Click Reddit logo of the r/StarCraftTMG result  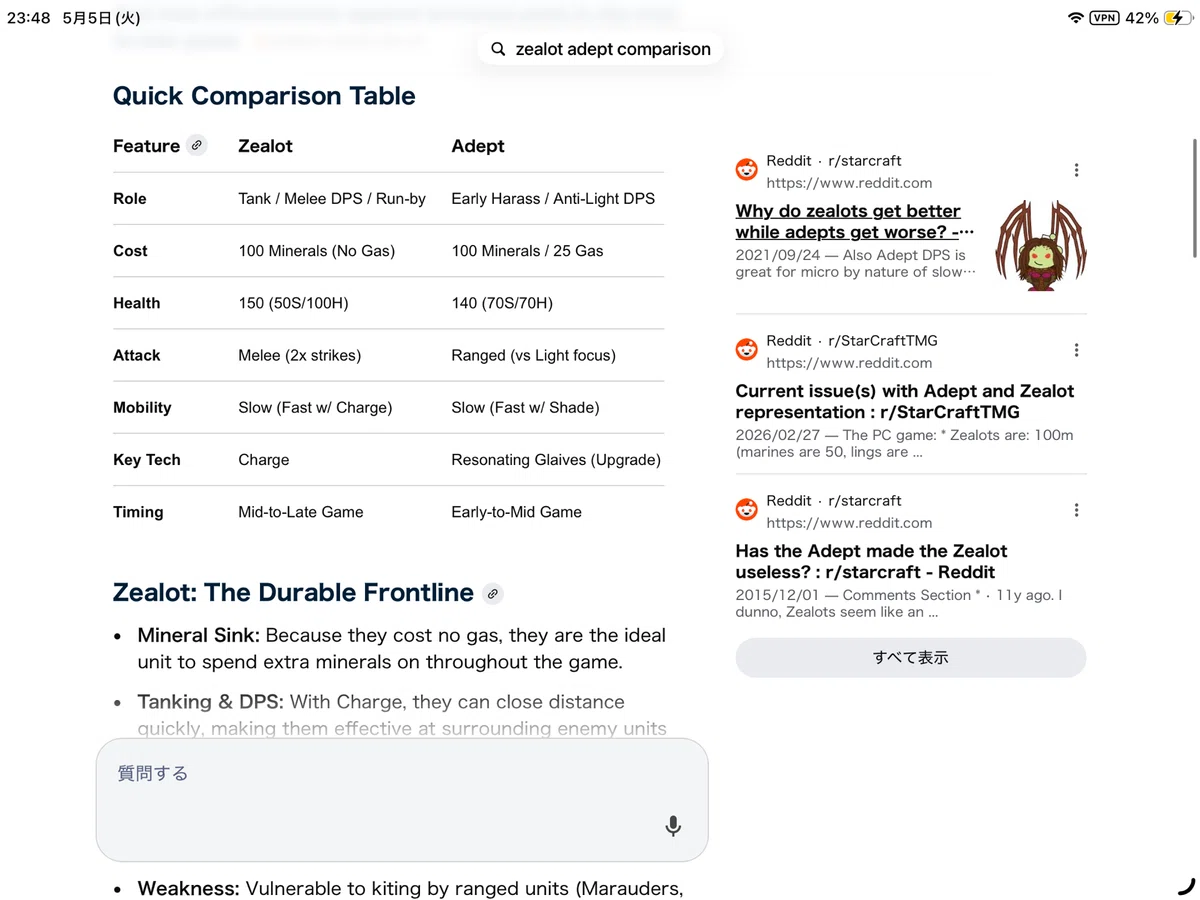[x=747, y=350]
